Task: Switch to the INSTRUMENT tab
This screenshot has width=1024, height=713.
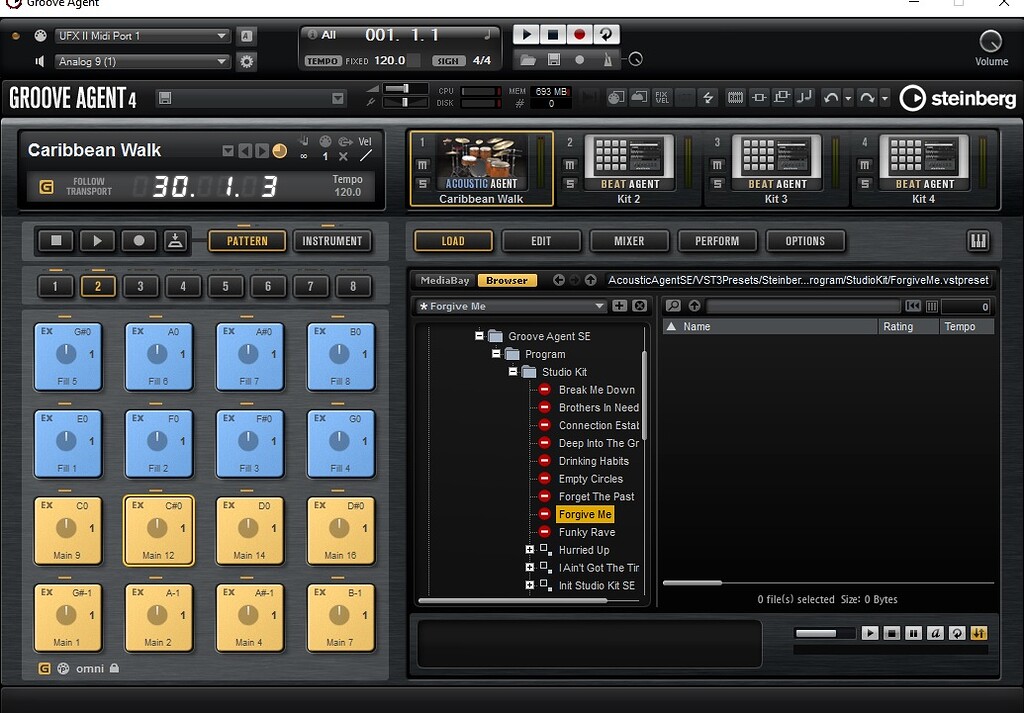Action: click(333, 240)
